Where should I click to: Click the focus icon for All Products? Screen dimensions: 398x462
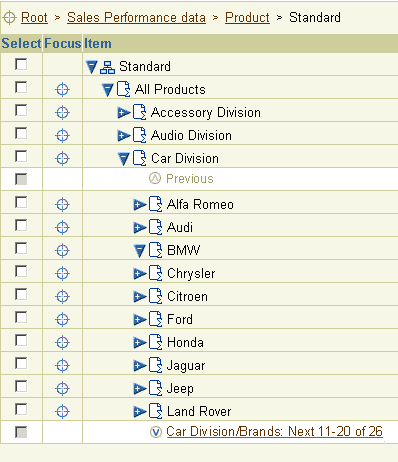62,89
